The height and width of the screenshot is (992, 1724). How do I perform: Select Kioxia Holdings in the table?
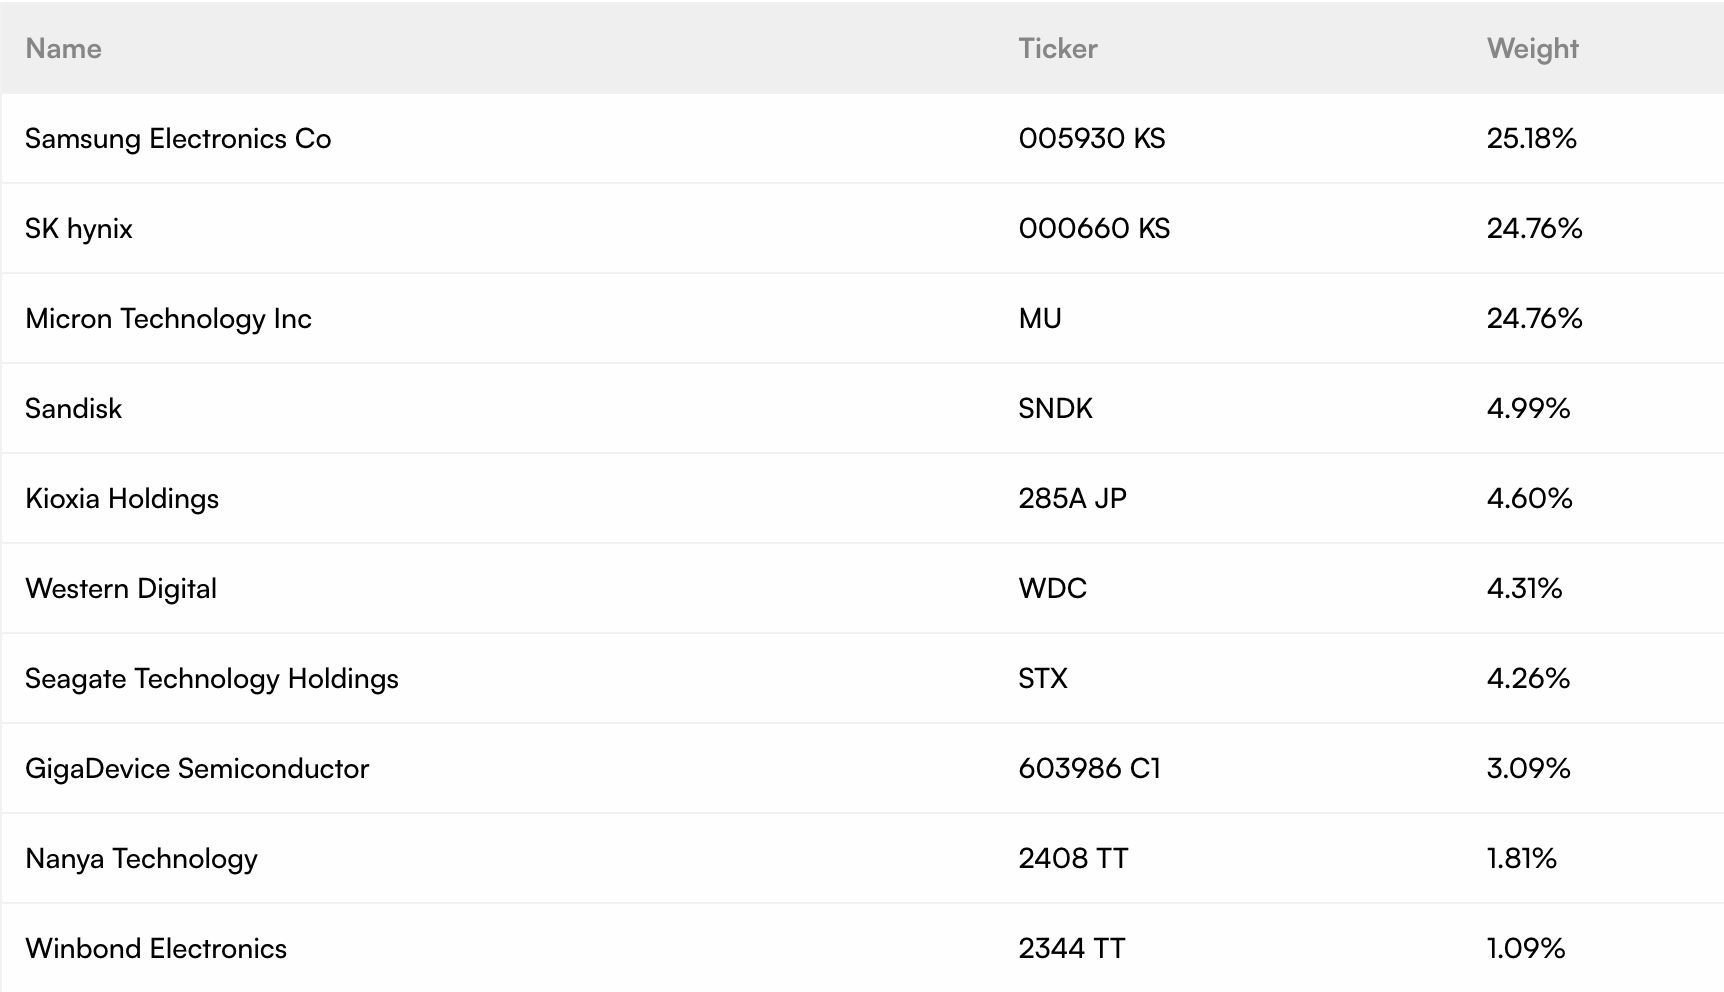[122, 499]
